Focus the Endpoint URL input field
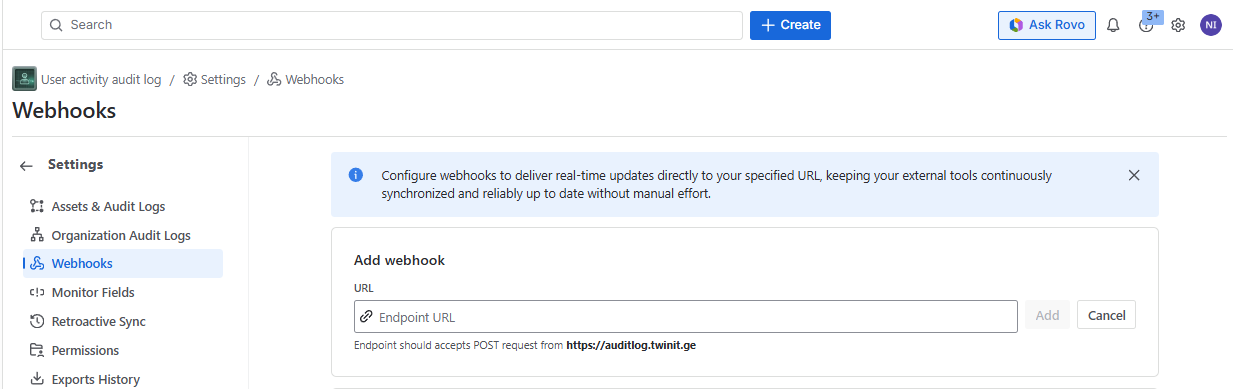Screen dimensions: 1233x389 (686, 317)
